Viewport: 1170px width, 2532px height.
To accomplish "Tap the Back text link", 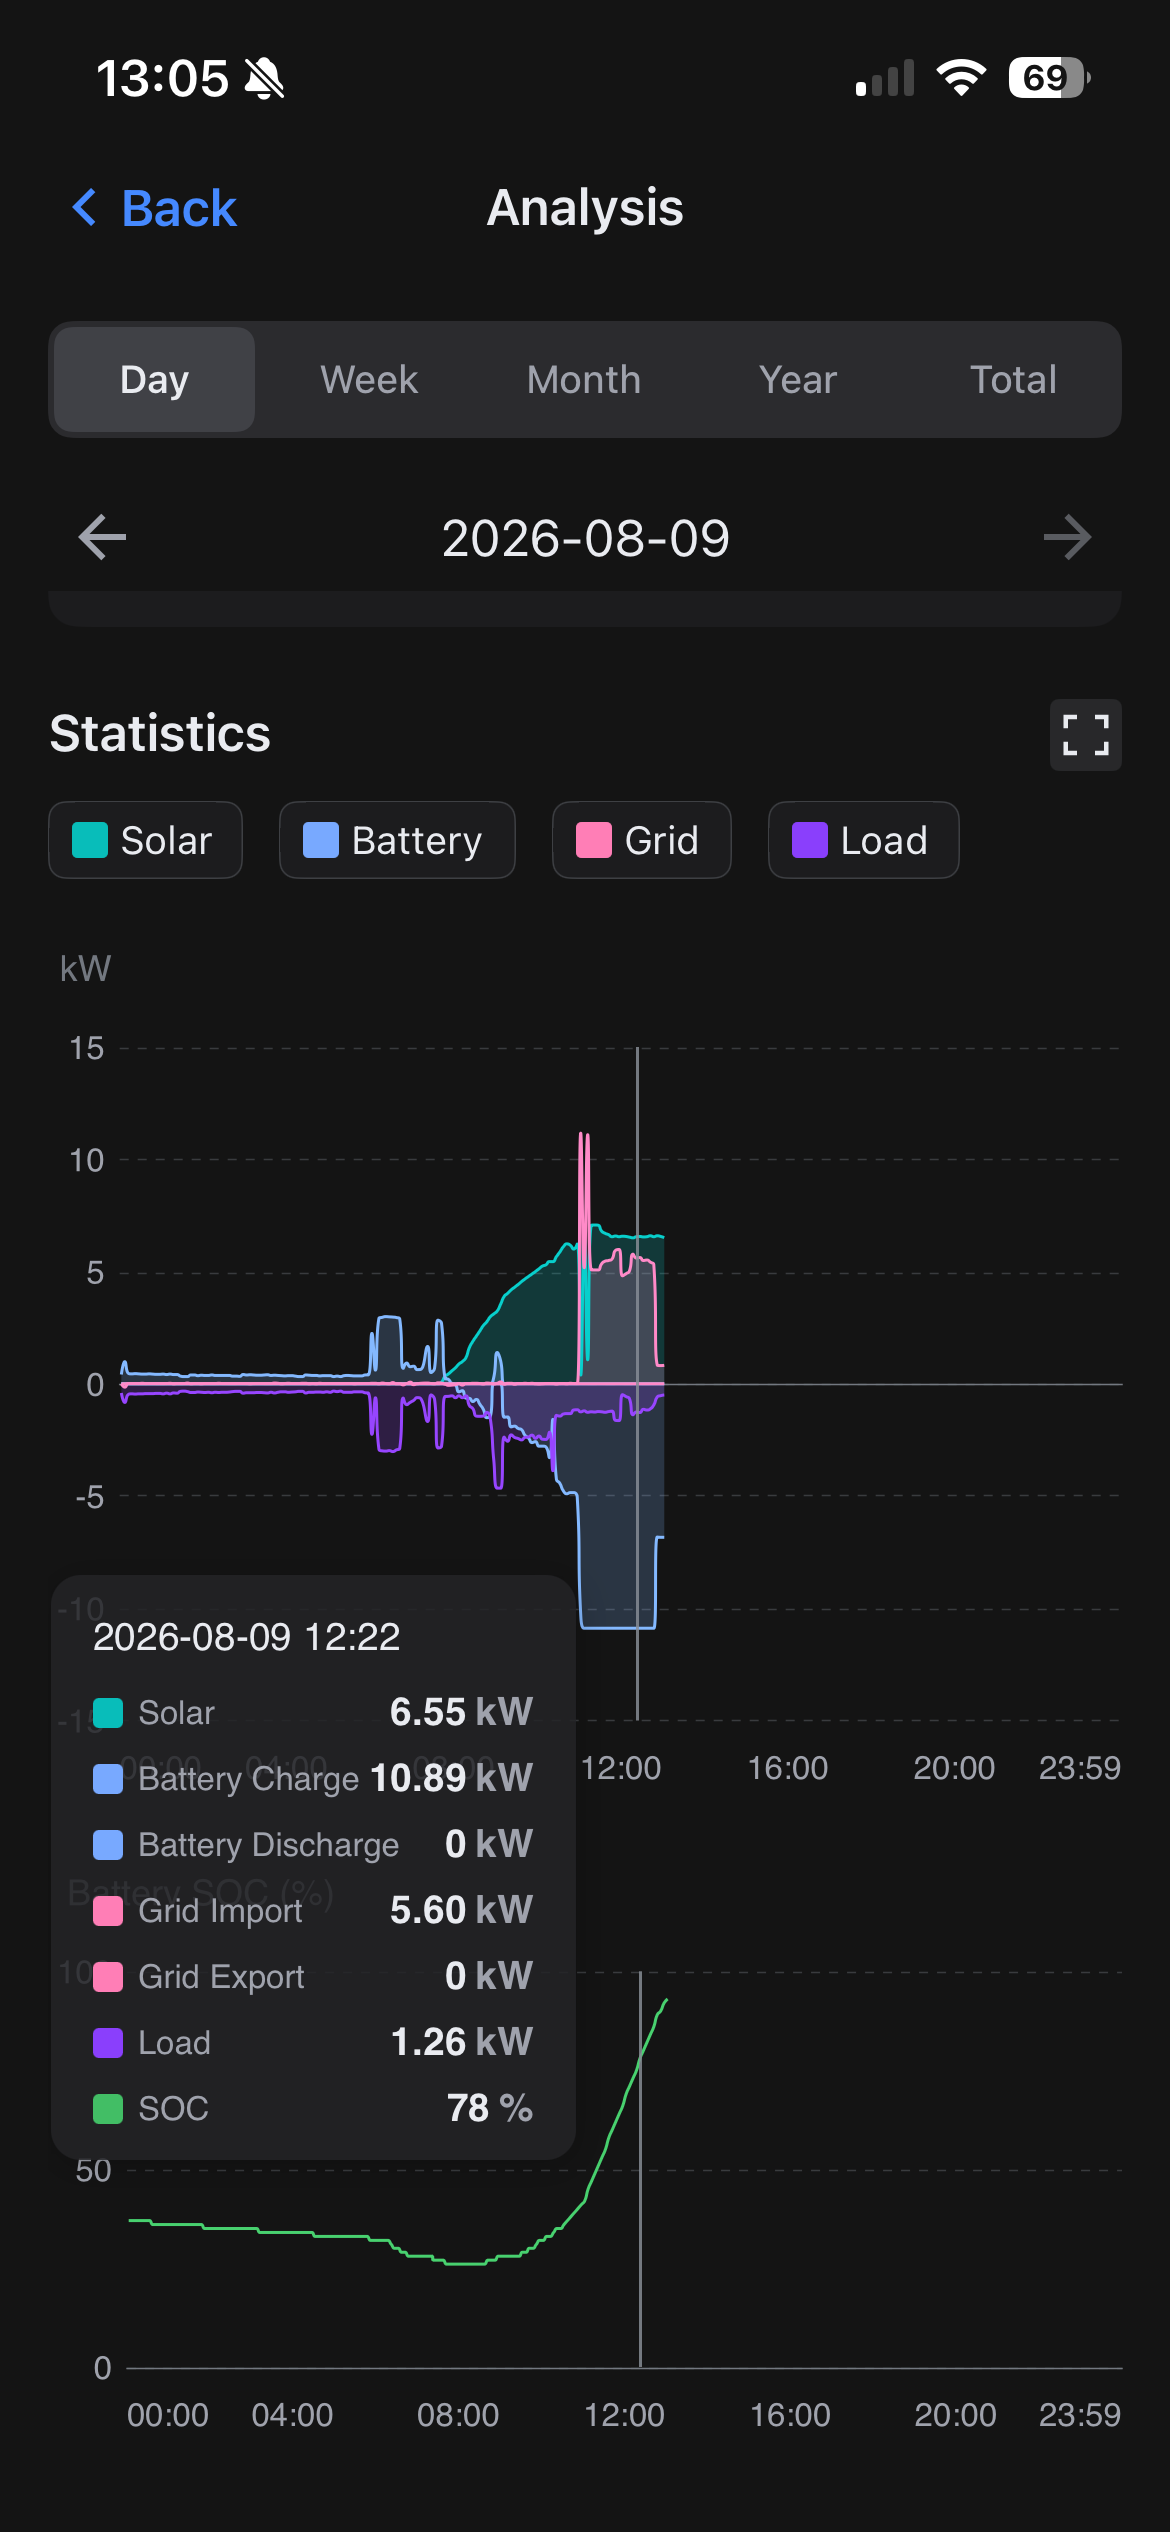I will 179,208.
